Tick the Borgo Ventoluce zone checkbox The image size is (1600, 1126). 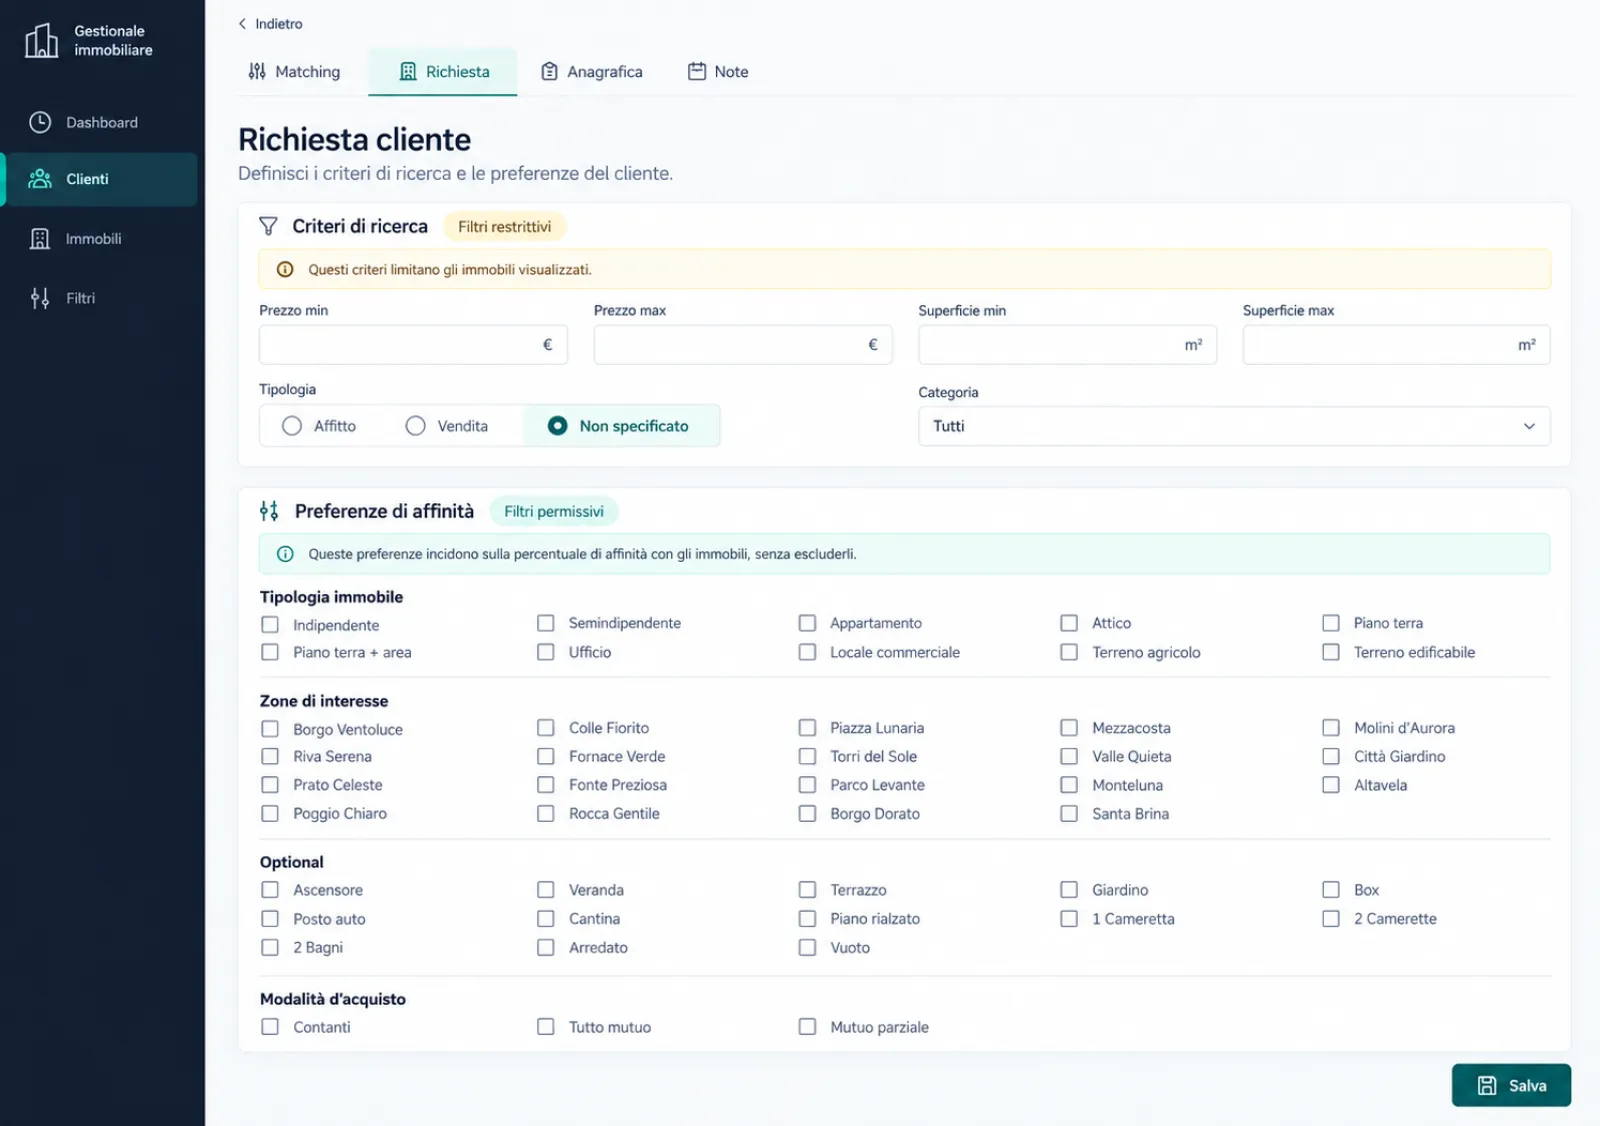(x=270, y=729)
